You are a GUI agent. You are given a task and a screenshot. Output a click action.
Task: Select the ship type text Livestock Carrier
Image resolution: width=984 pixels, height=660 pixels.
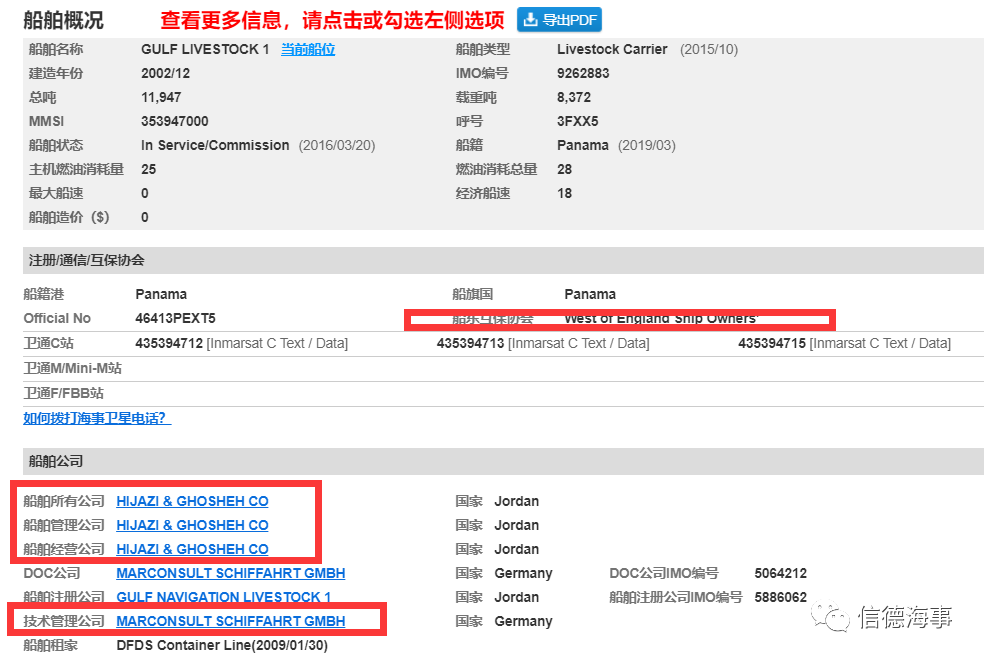click(612, 50)
